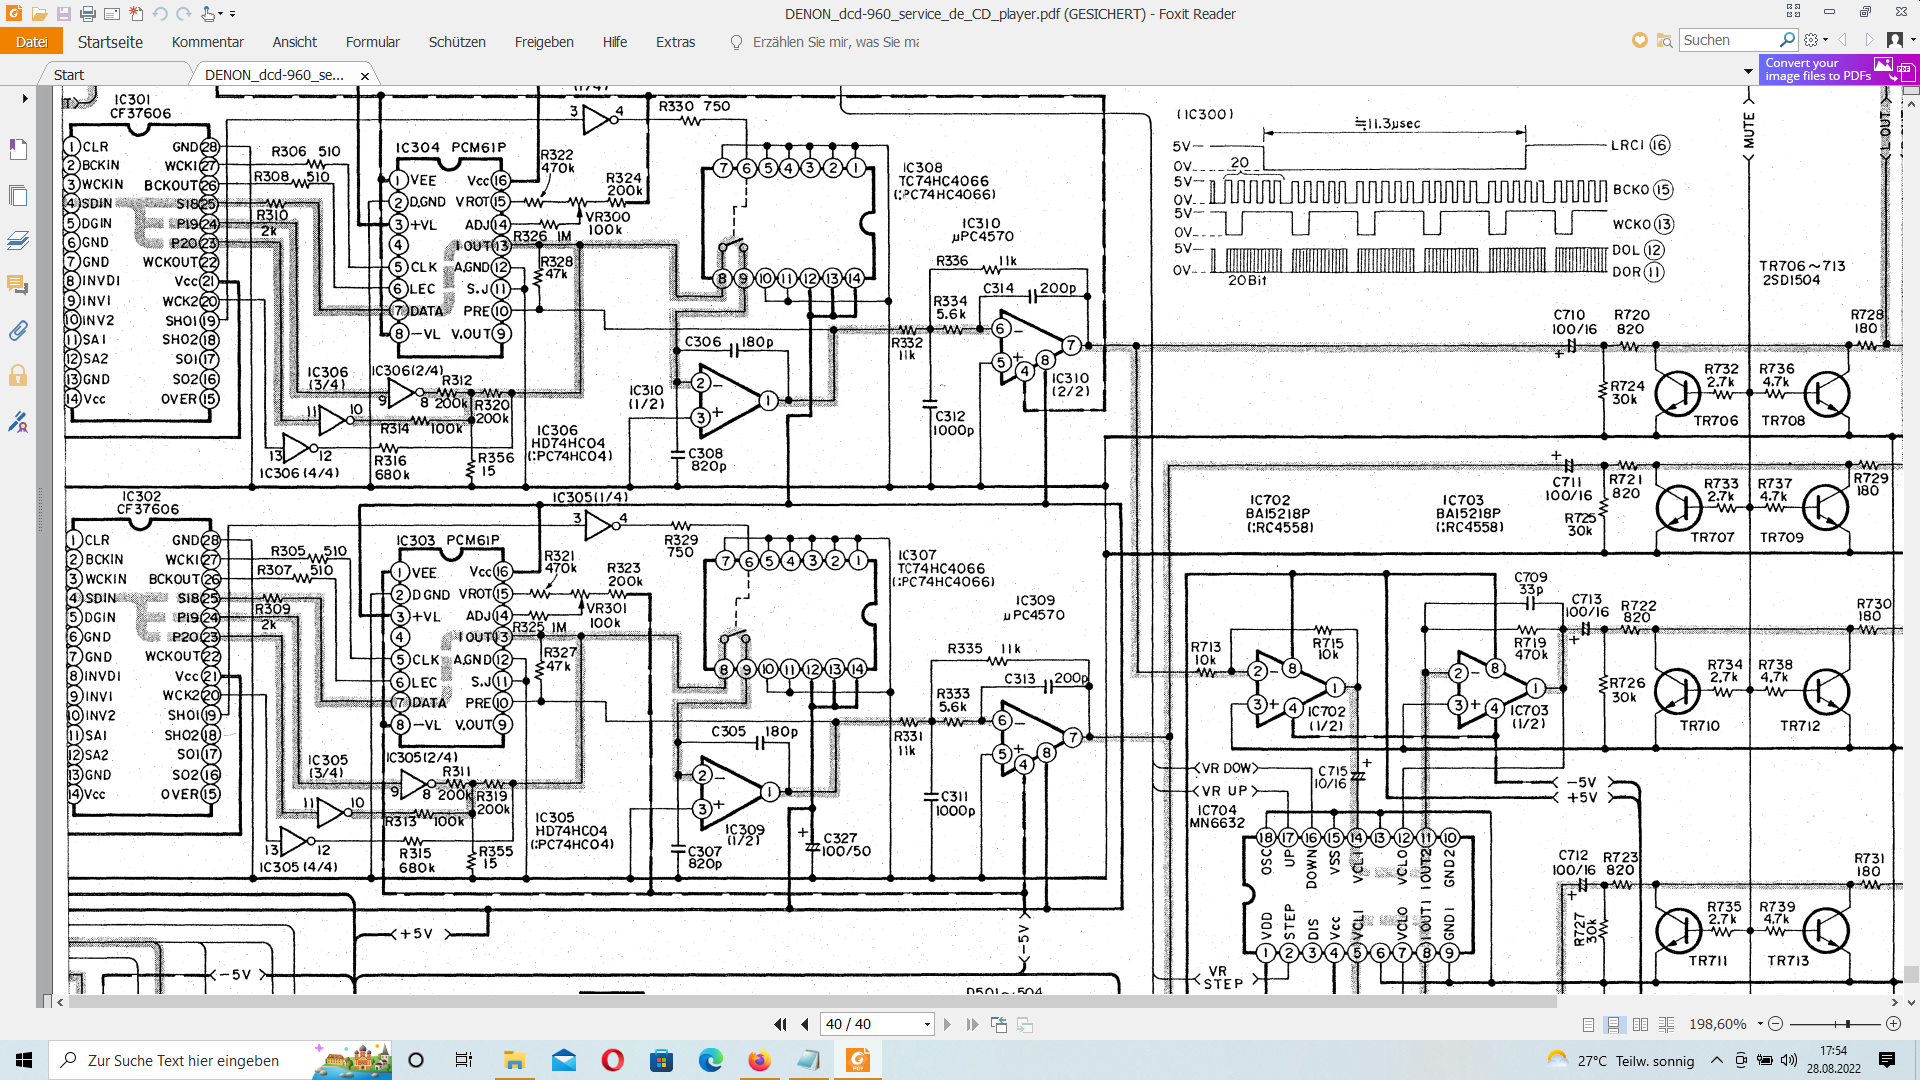Click the Layers panel sidebar icon
Image resolution: width=1920 pixels, height=1080 pixels.
[x=18, y=240]
